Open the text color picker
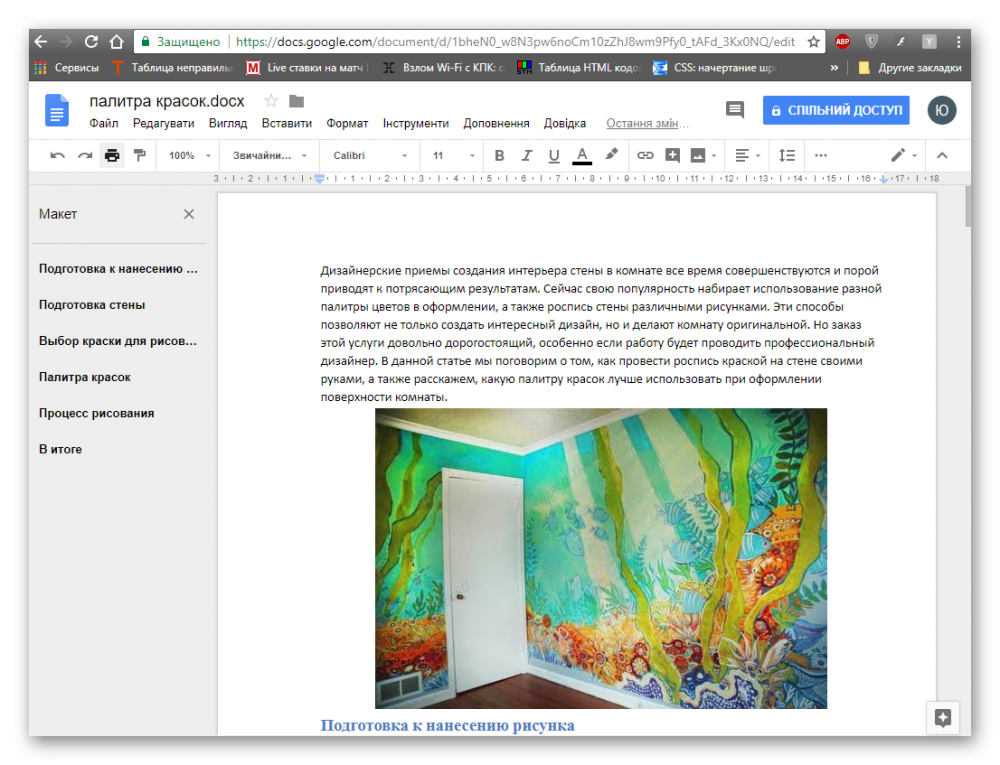Screen dimensions: 1000x765 coord(582,156)
